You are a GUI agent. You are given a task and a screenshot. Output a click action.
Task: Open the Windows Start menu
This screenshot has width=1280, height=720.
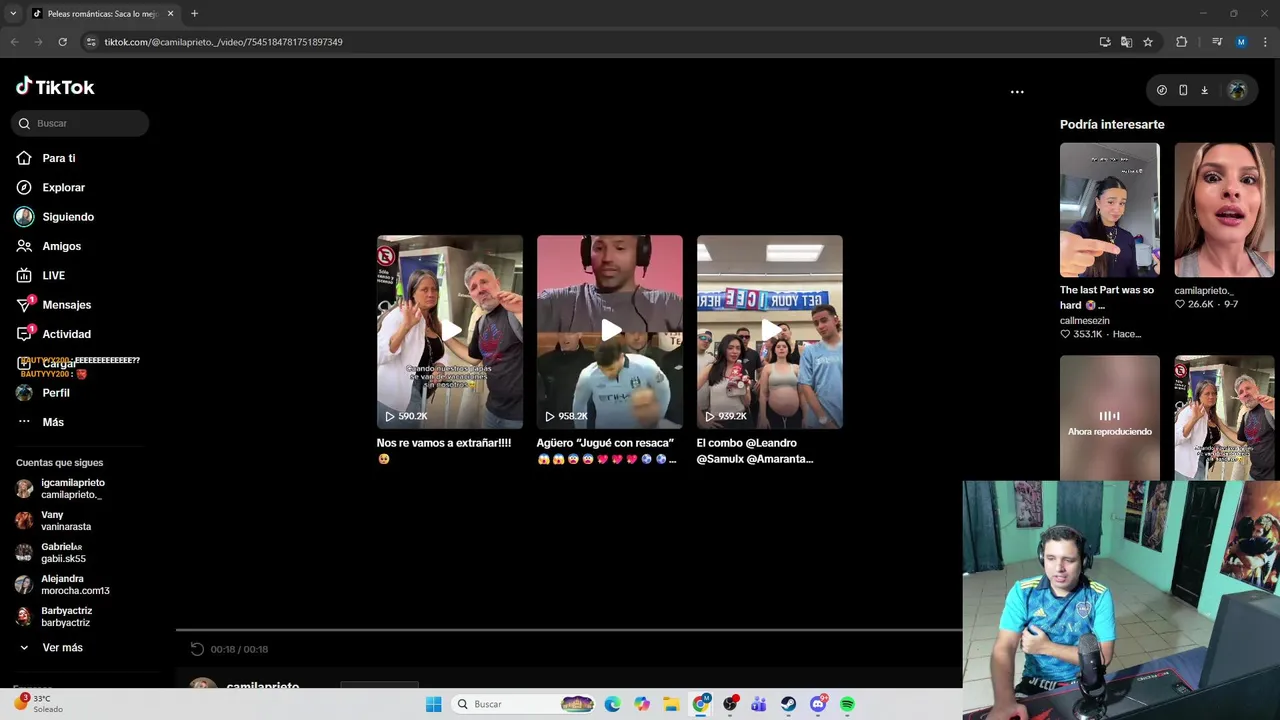[x=433, y=704]
